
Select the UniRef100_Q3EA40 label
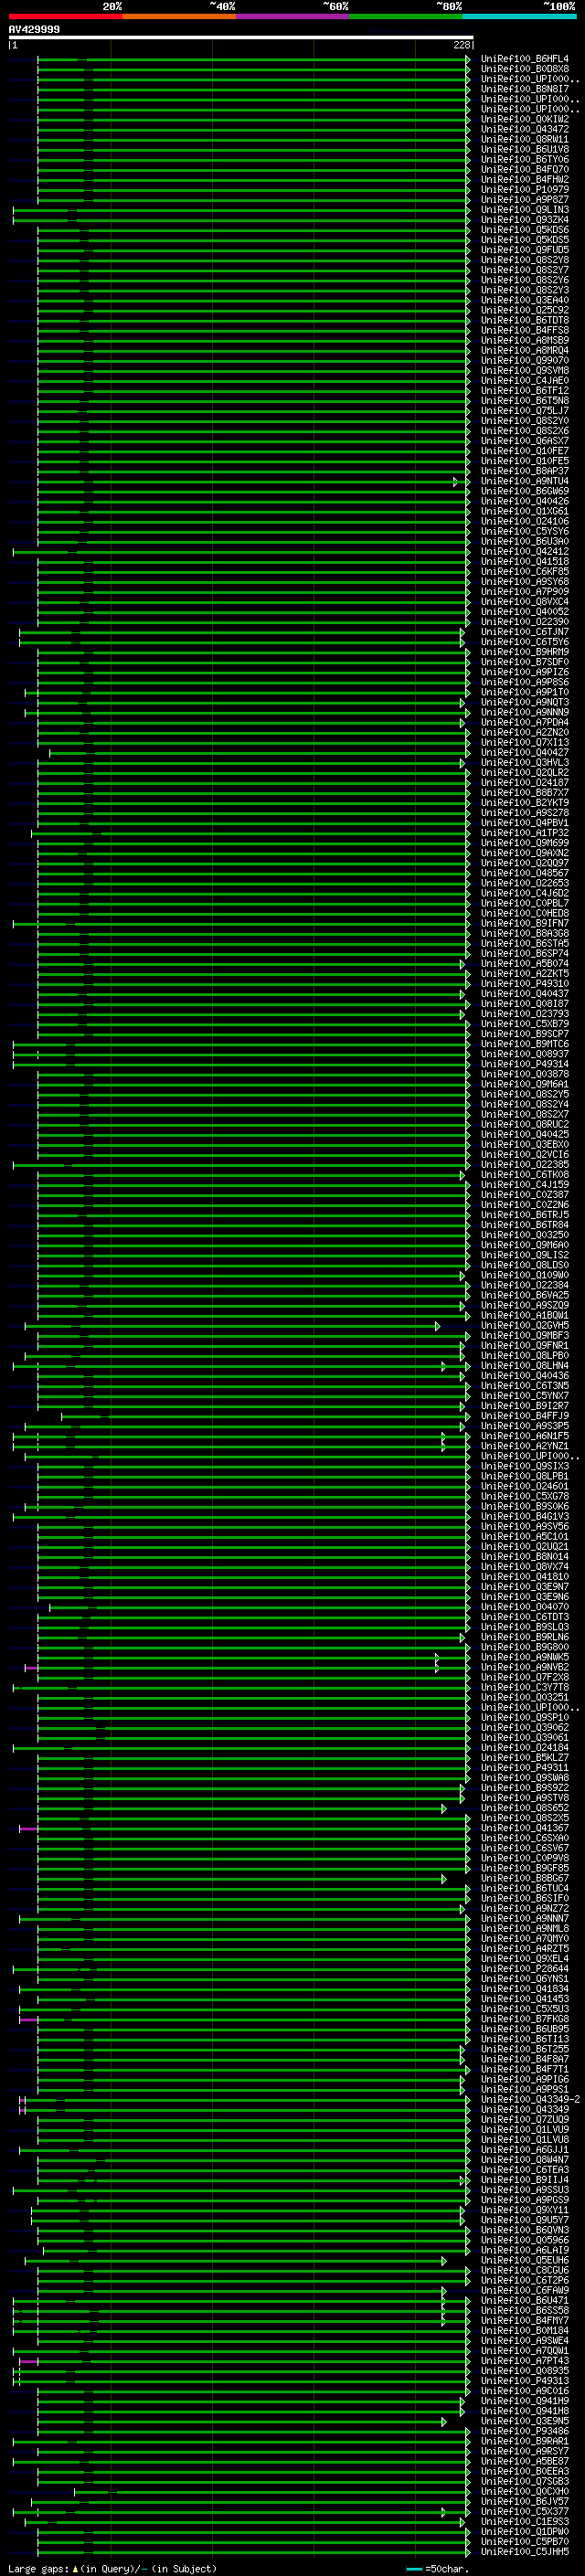tap(525, 300)
